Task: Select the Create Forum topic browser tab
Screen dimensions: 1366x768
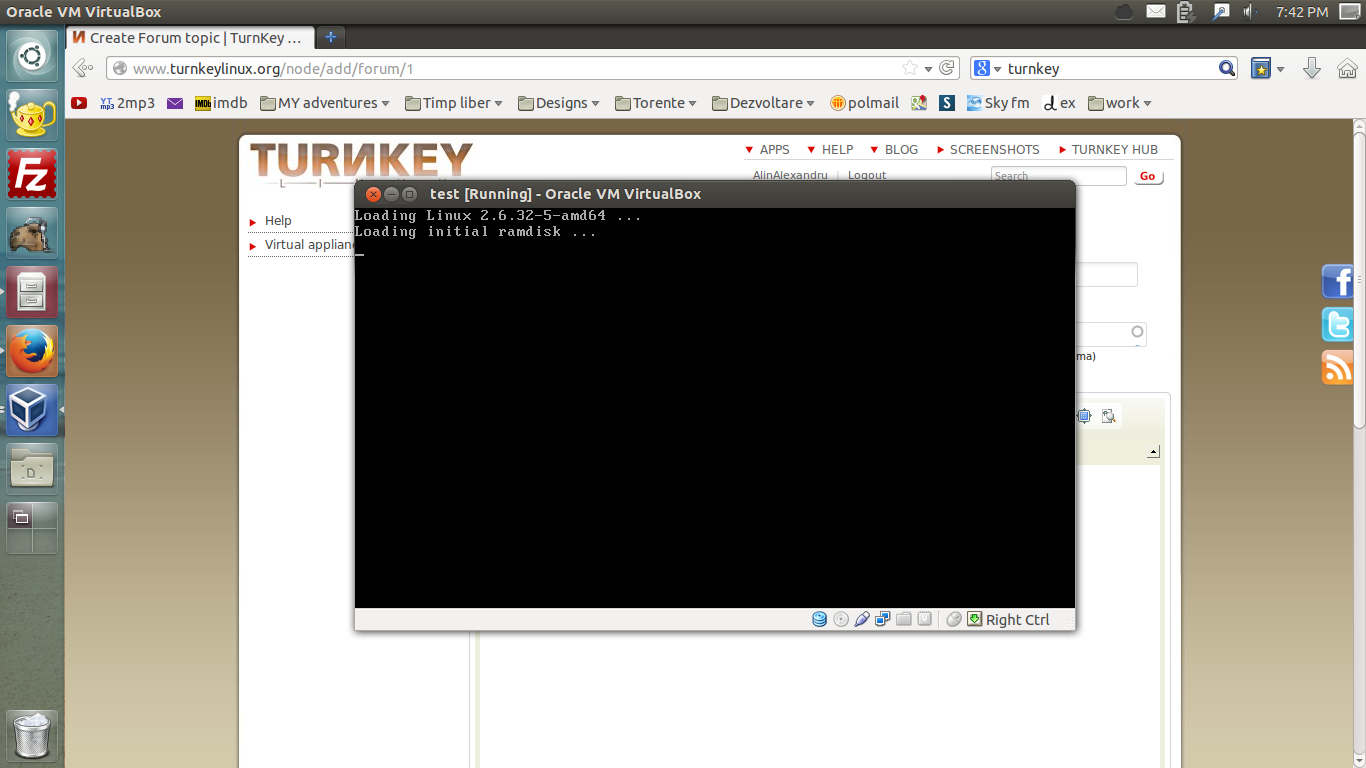Action: [x=190, y=38]
